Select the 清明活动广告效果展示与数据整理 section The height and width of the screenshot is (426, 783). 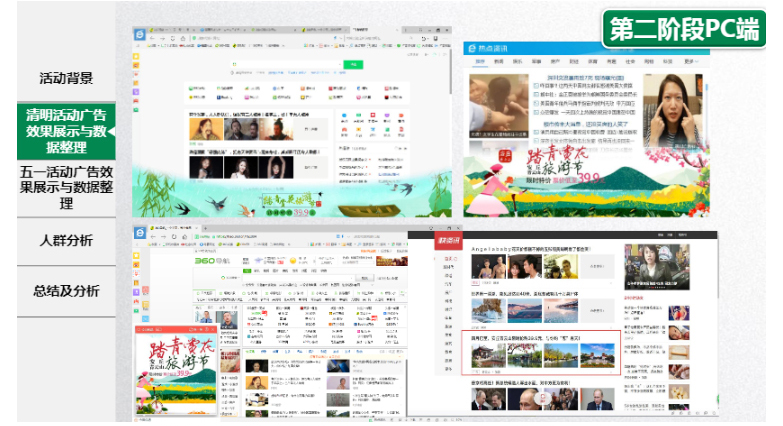(66, 131)
